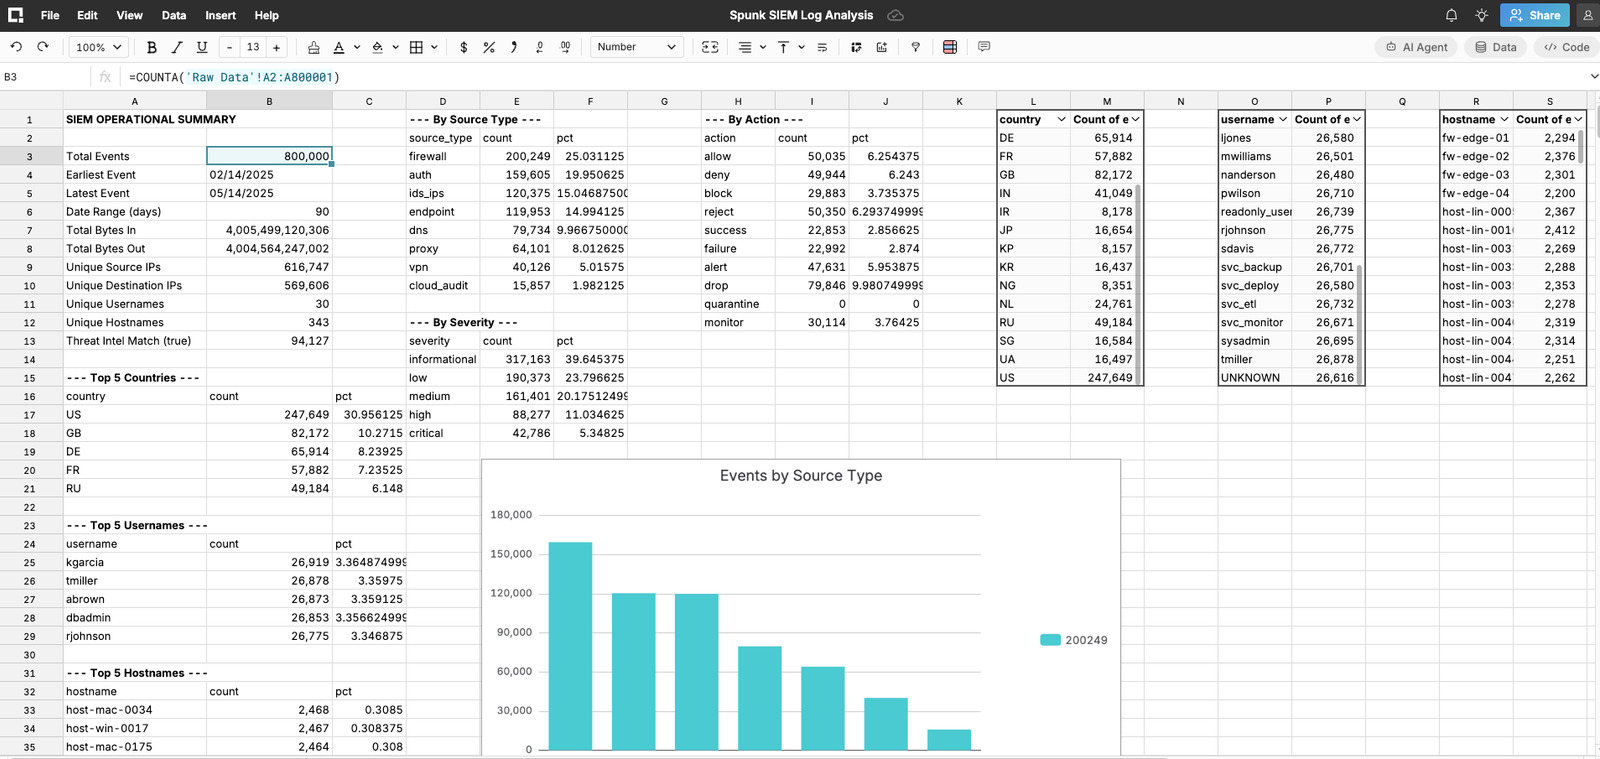Image resolution: width=1600 pixels, height=759 pixels.
Task: Decrease decimal places
Action: pyautogui.click(x=540, y=47)
